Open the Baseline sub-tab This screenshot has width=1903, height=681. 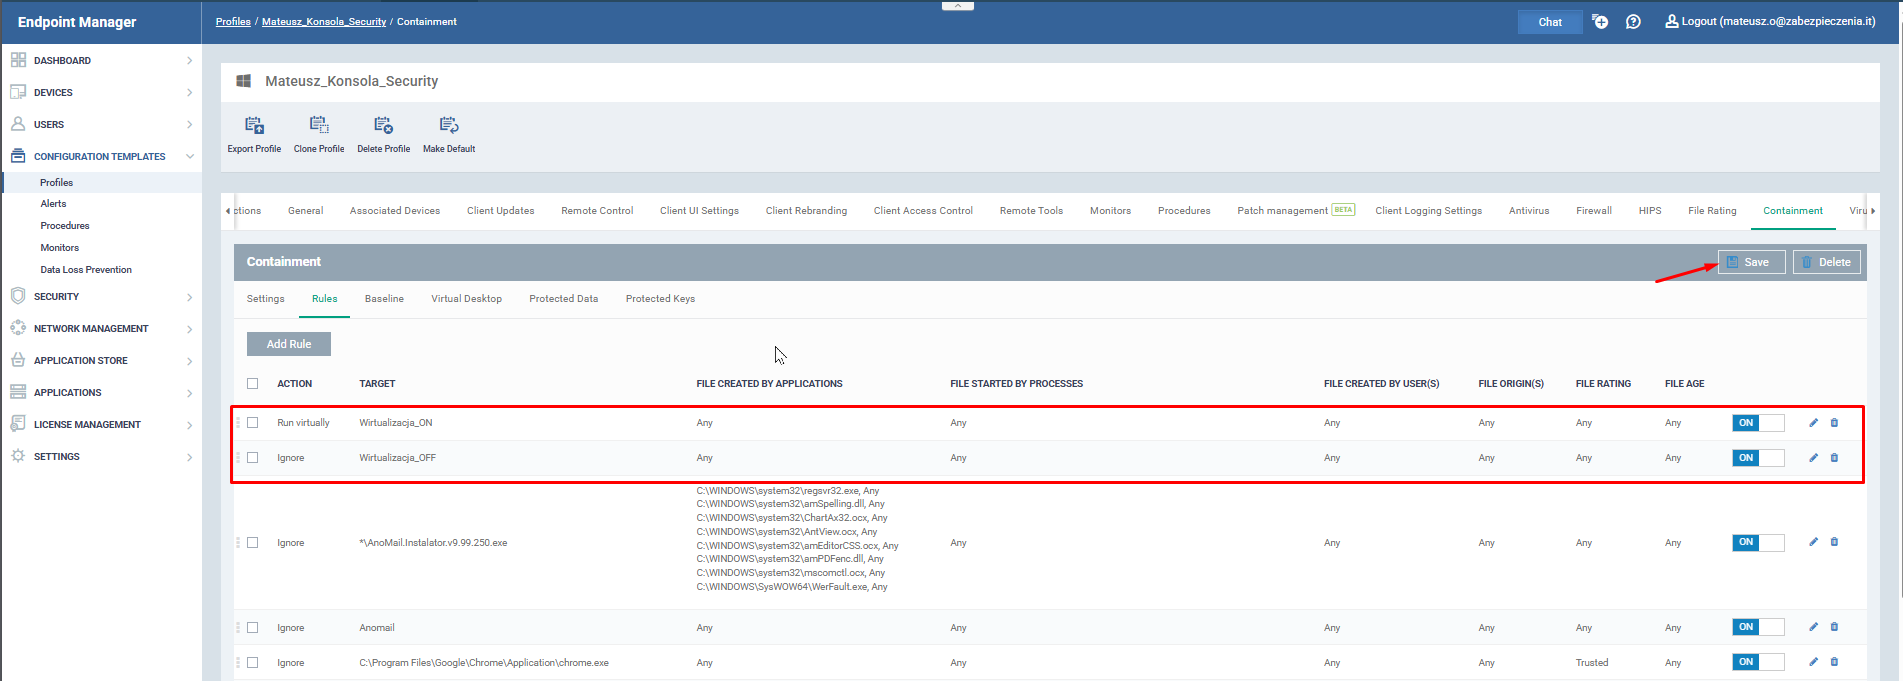384,299
